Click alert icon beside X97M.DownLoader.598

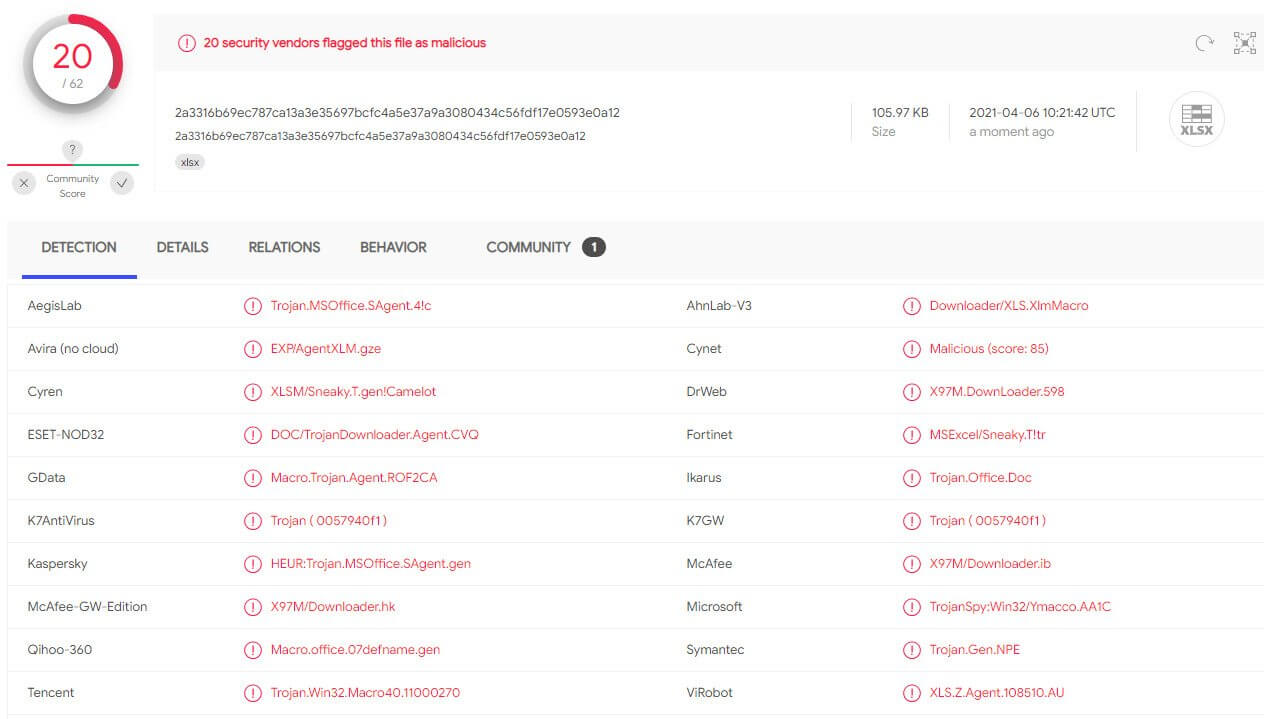tap(911, 392)
